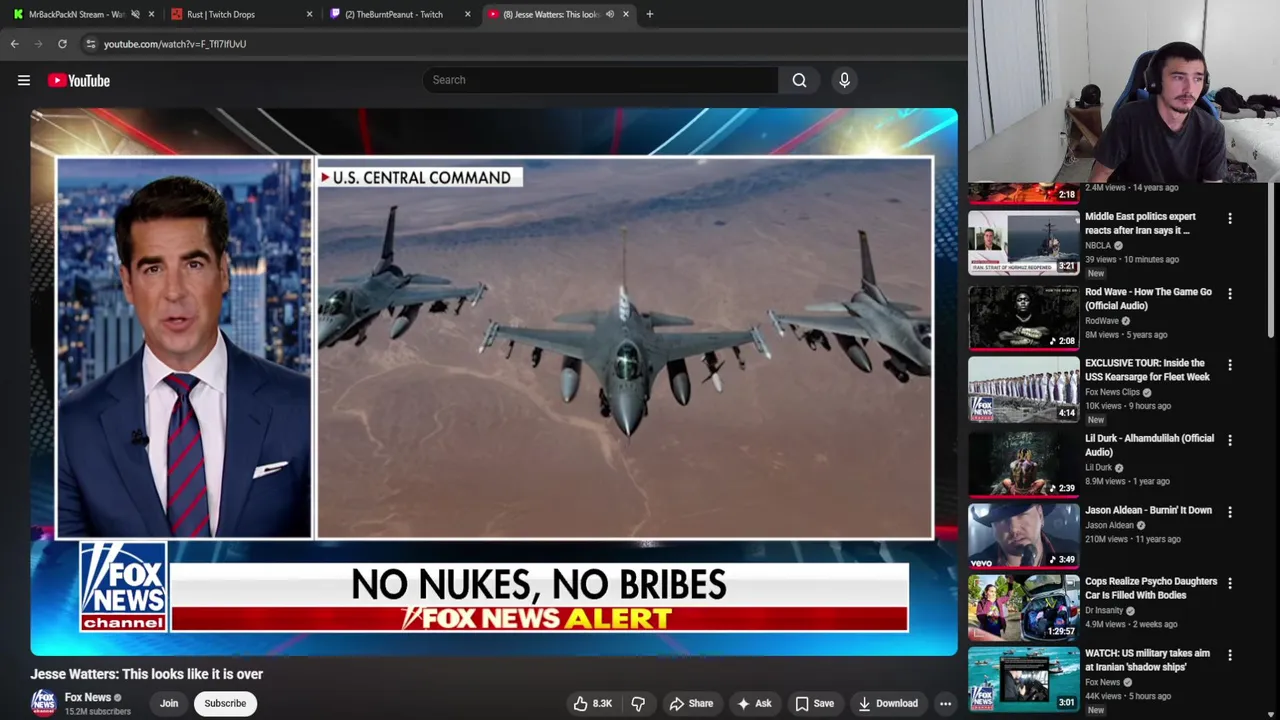Mute the Jesse Watters tab audio icon
Image resolution: width=1280 pixels, height=720 pixels.
(609, 14)
